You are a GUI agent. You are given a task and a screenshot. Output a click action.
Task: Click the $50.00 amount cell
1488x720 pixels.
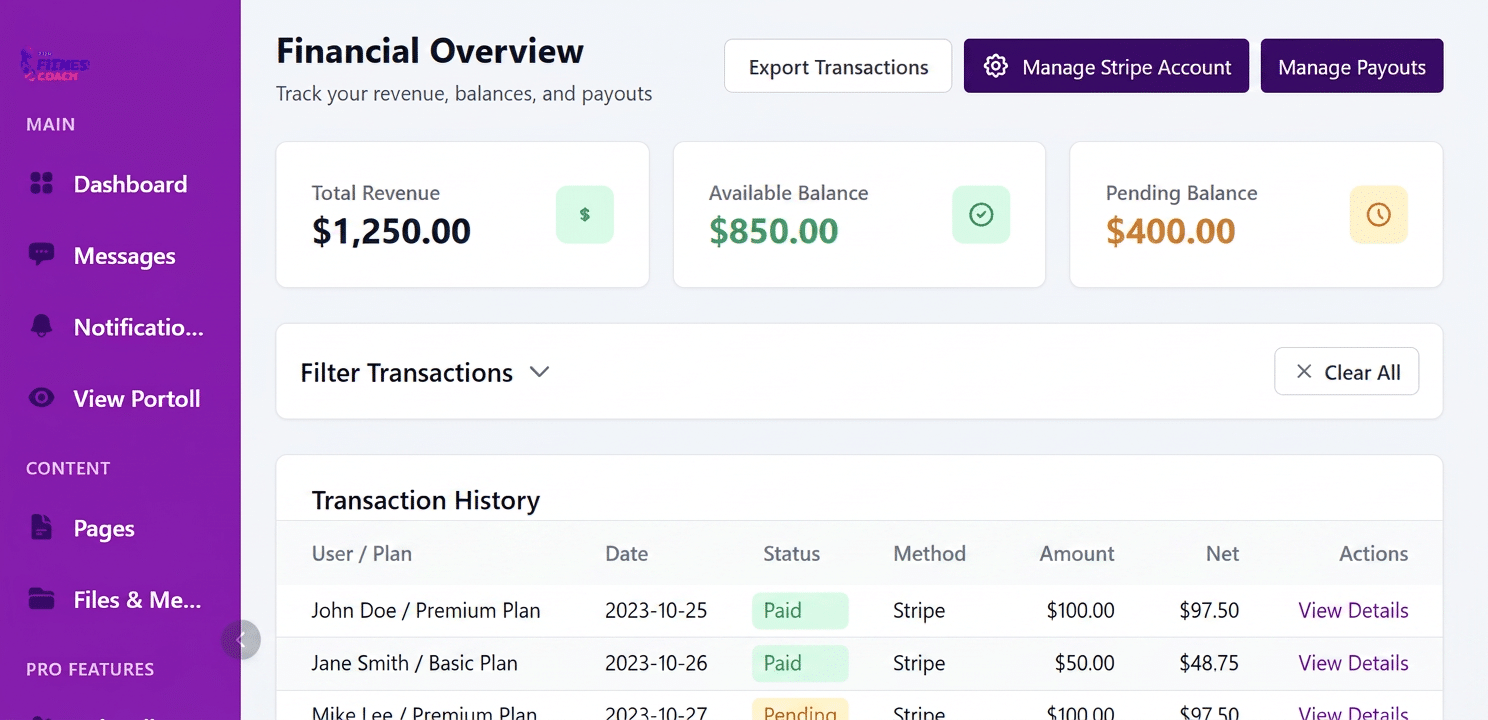pos(1085,663)
